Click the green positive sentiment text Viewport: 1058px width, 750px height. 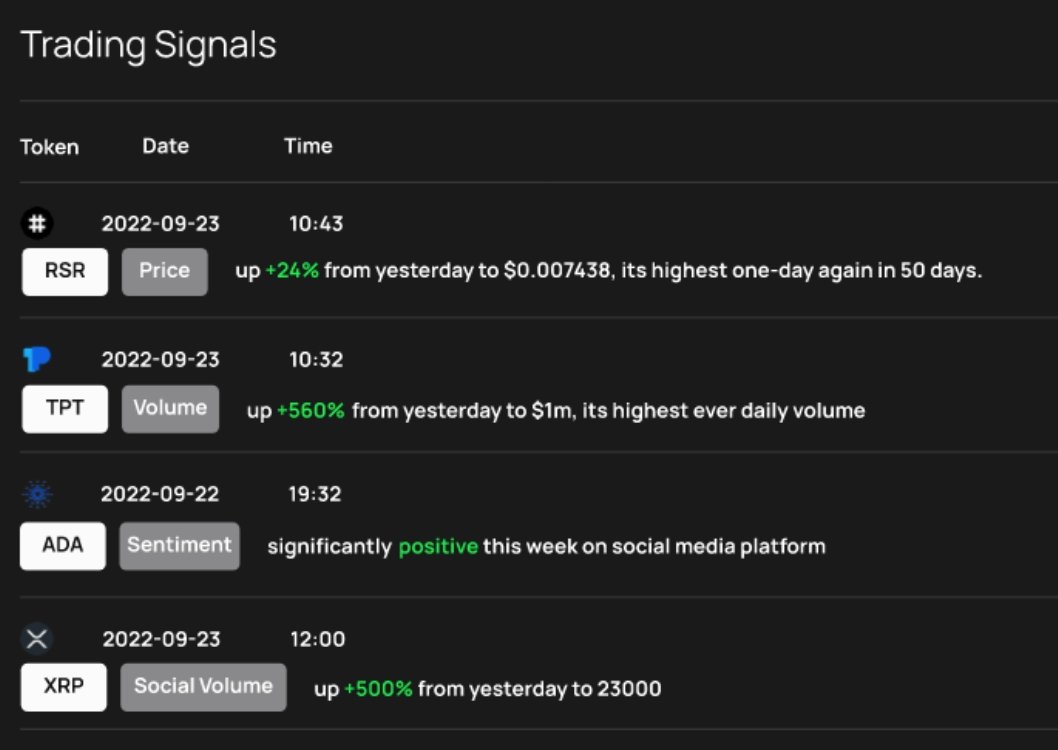coord(439,546)
